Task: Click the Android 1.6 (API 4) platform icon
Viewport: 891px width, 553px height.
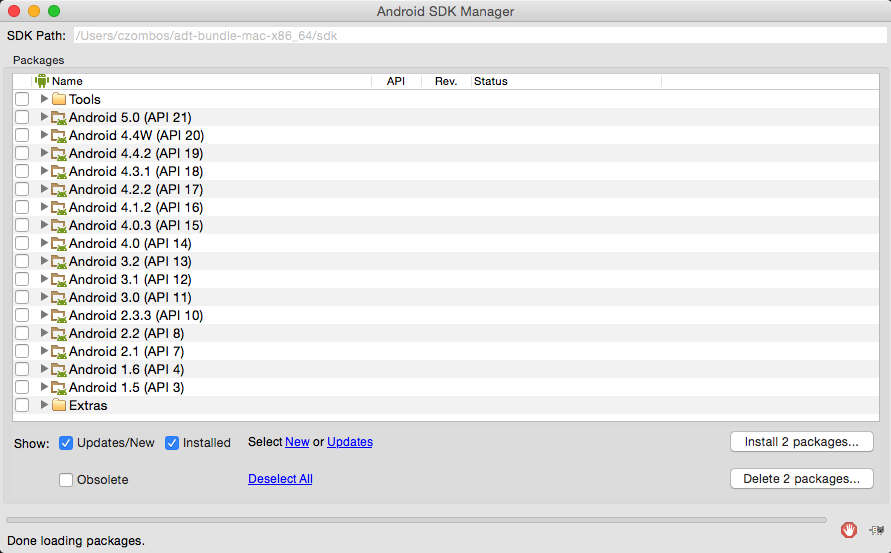Action: pos(59,369)
